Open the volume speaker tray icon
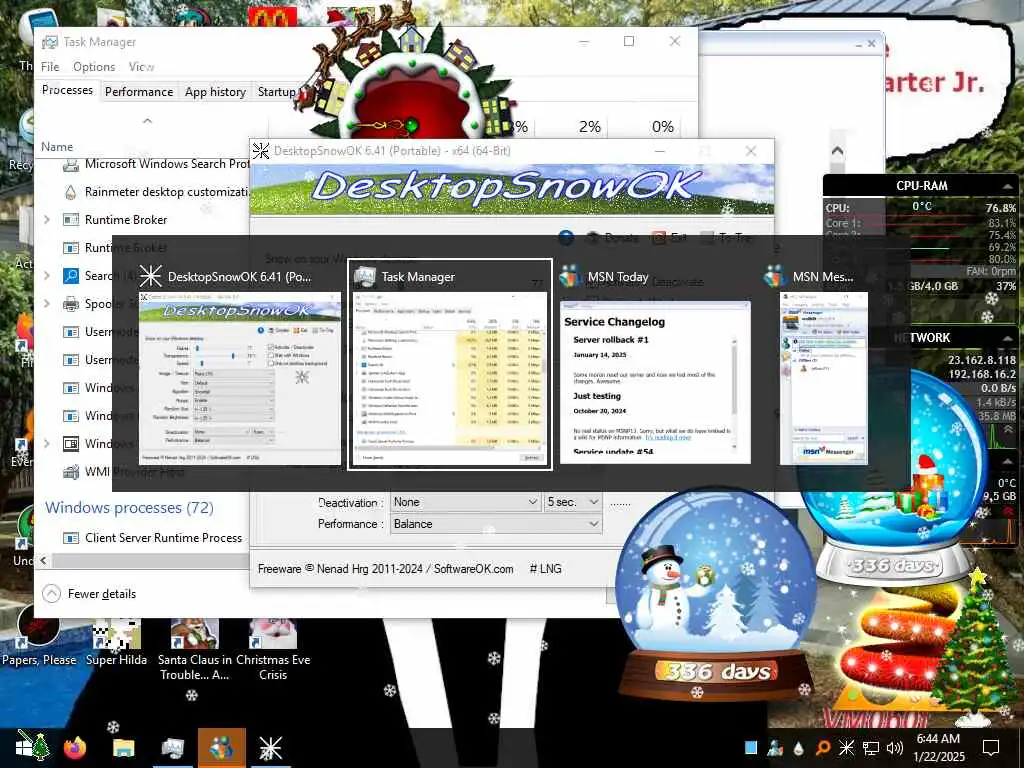Viewport: 1024px width, 768px height. click(895, 748)
